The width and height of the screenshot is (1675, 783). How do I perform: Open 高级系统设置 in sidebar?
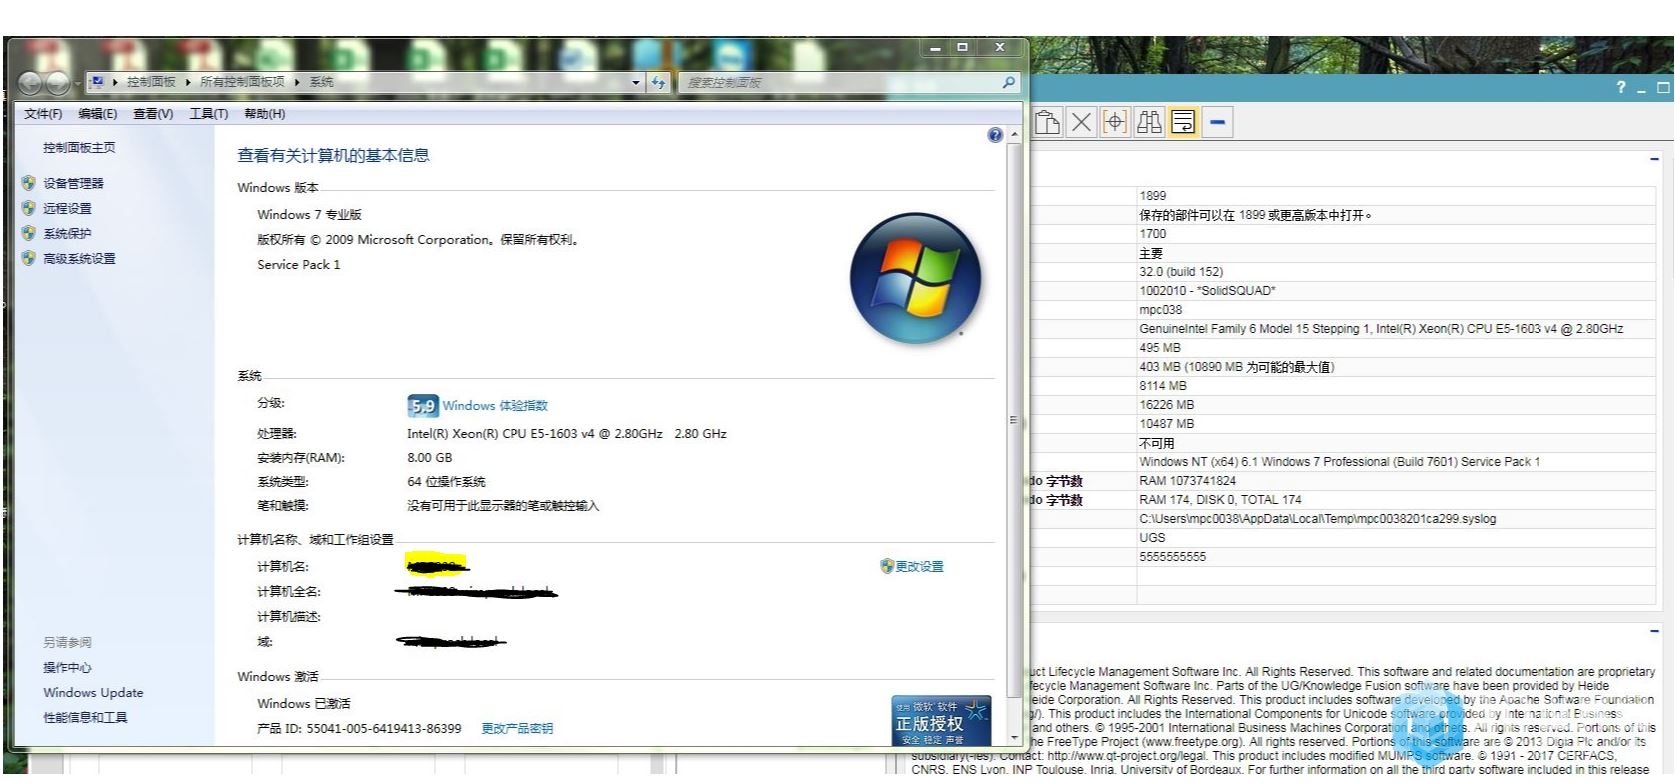pos(79,258)
